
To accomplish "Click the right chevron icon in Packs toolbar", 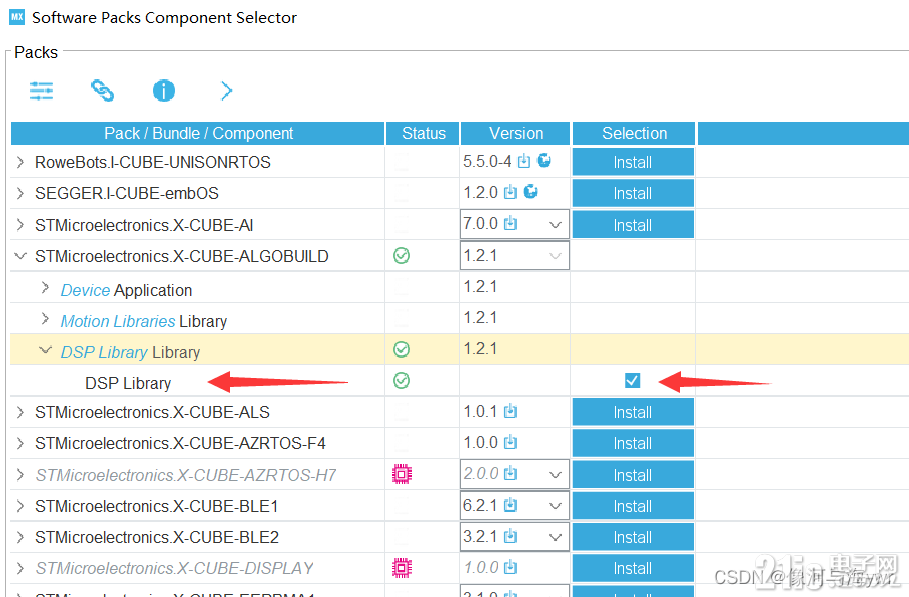I will [227, 91].
